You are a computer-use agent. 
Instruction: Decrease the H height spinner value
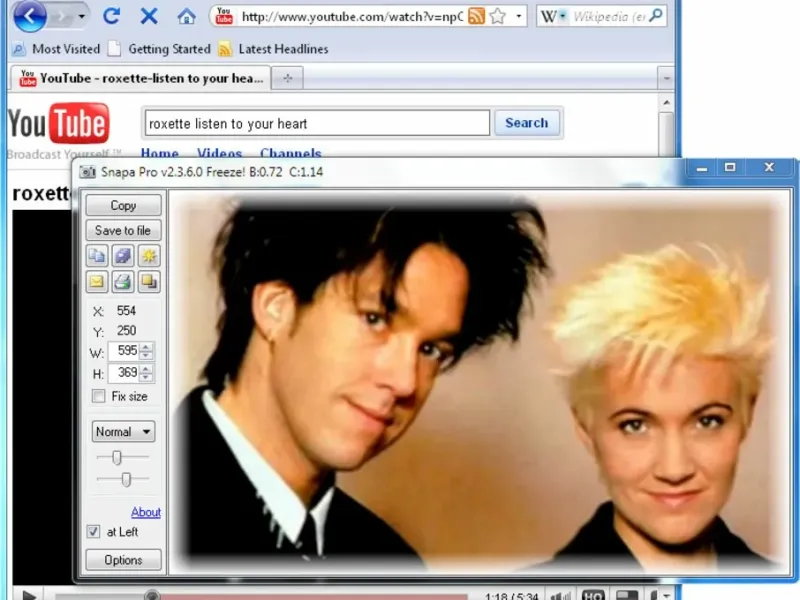tap(146, 377)
